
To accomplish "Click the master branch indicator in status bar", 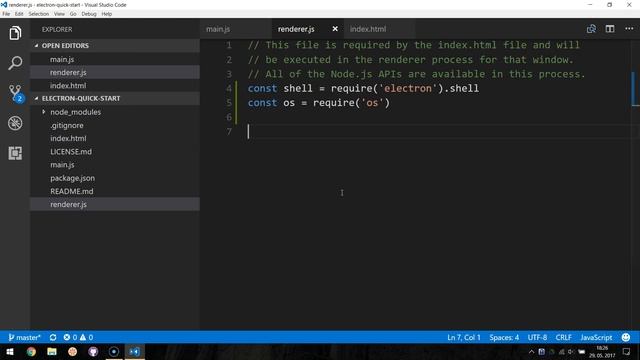I will (24, 338).
